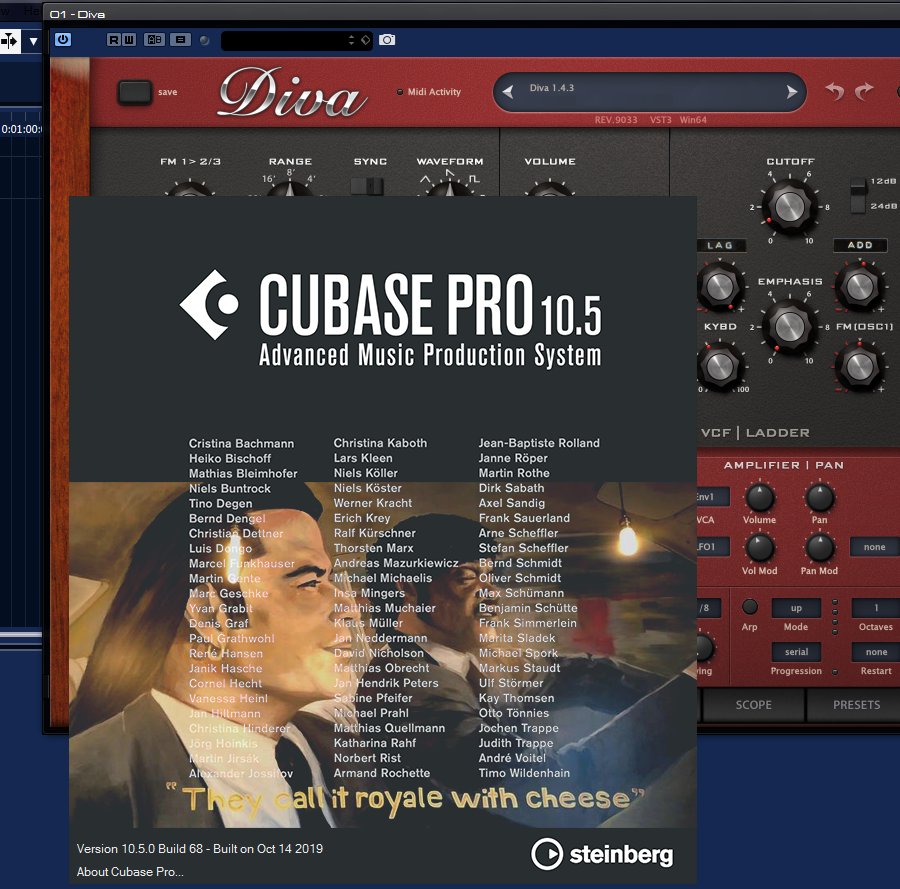Toggle the Arp on/off button
Screen dimensions: 900x889
coord(750,607)
